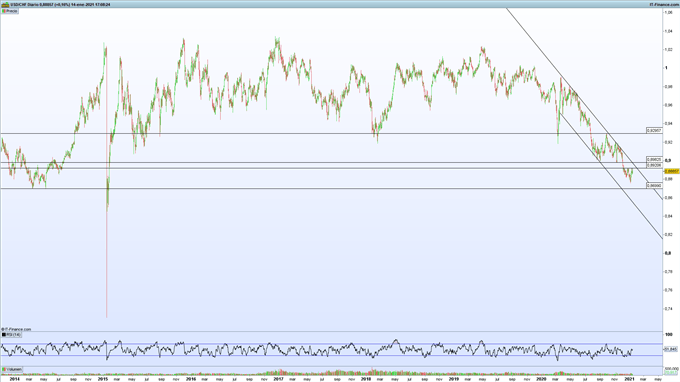Open the Volumen indicator label
The height and width of the screenshot is (382, 680).
click(x=12, y=369)
